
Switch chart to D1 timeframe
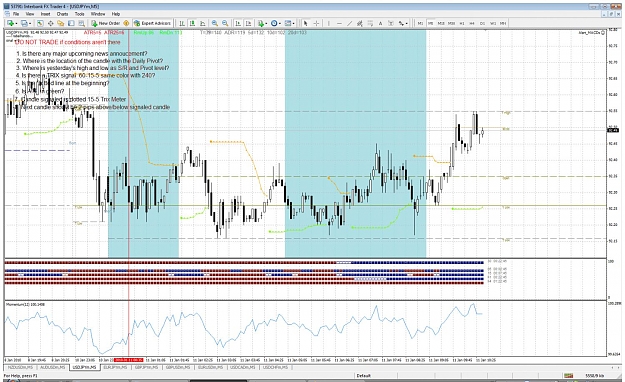(x=482, y=23)
